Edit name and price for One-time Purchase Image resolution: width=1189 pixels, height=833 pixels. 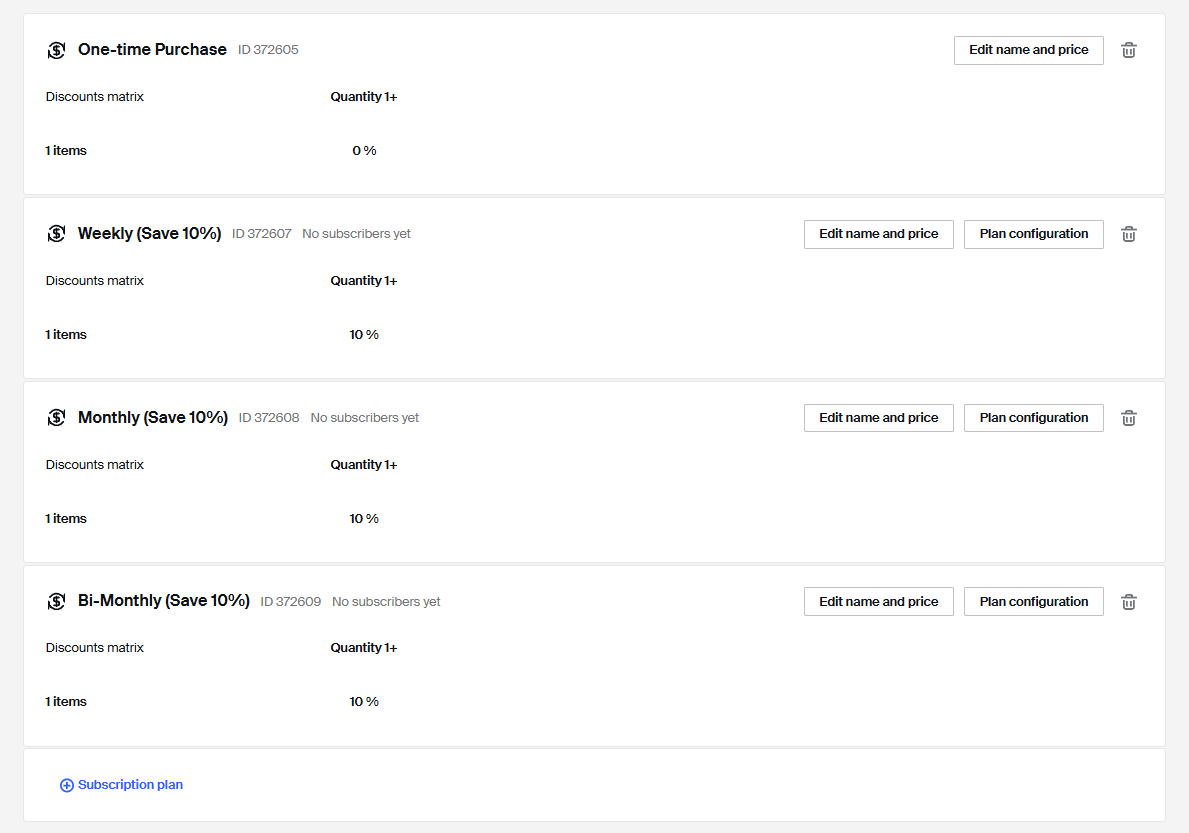tap(1028, 50)
